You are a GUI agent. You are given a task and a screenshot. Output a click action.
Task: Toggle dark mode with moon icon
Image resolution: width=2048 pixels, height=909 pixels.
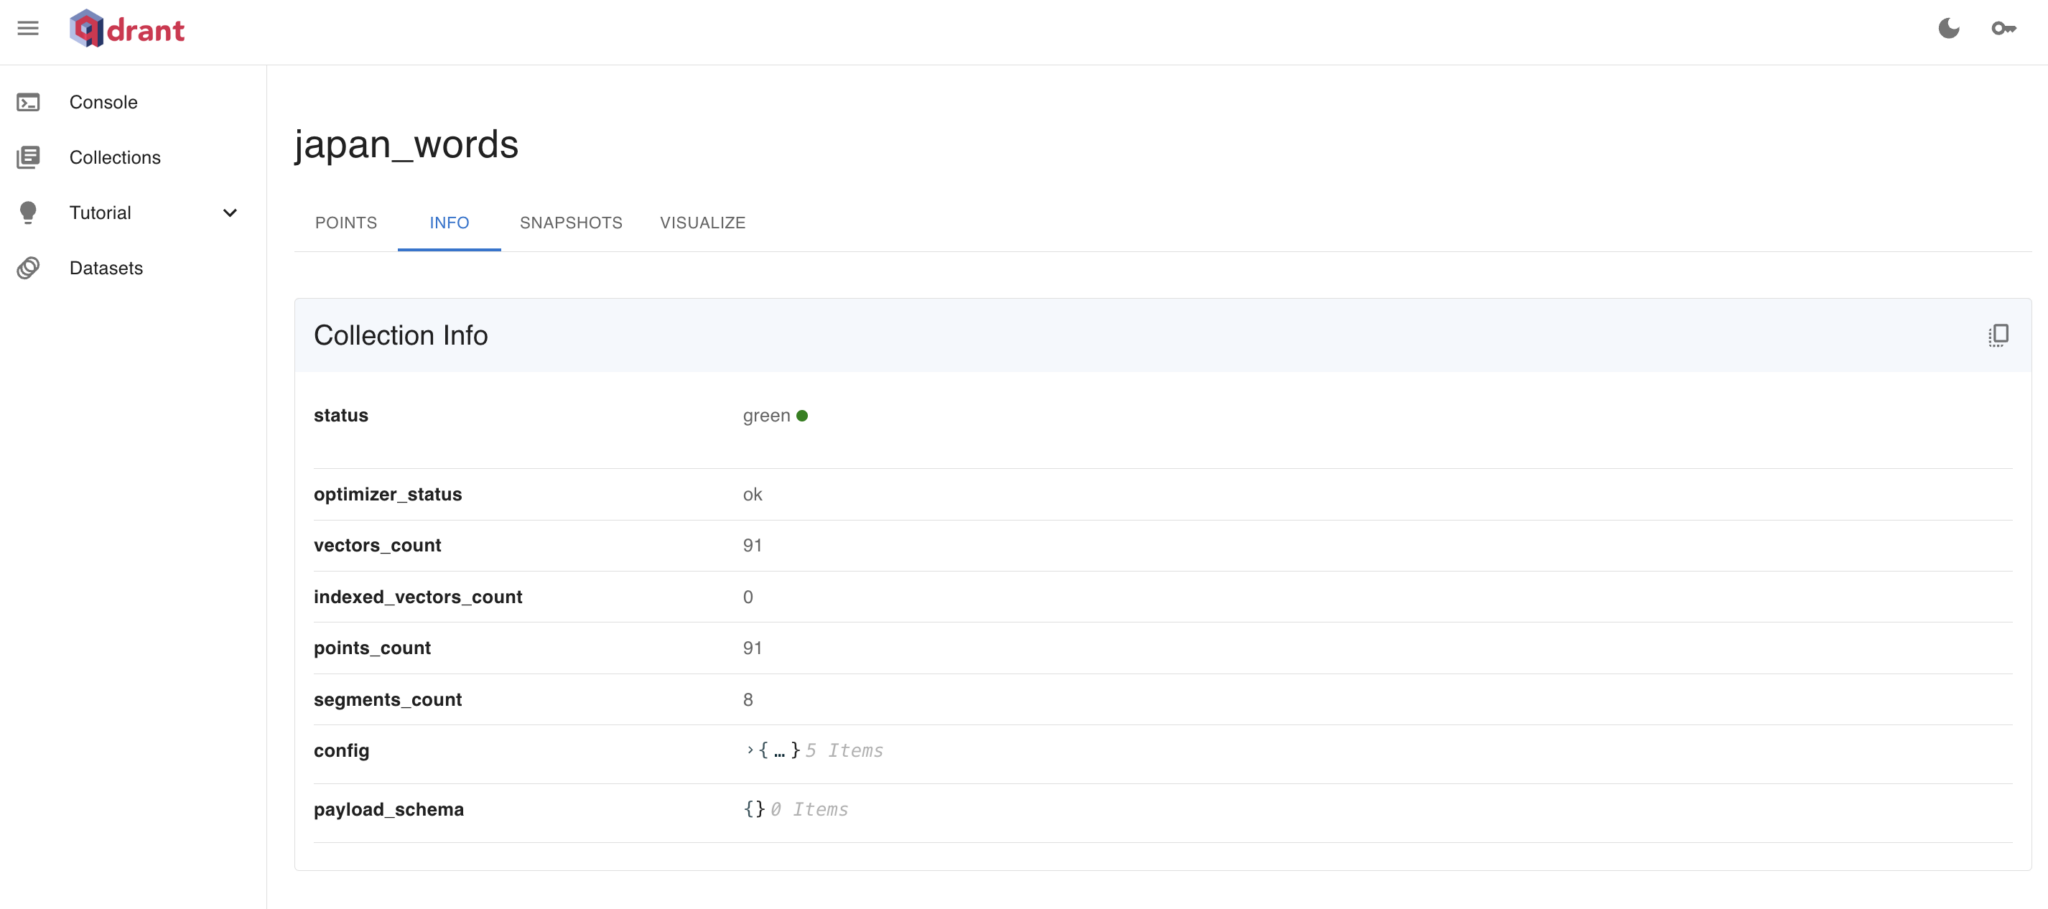[1948, 29]
